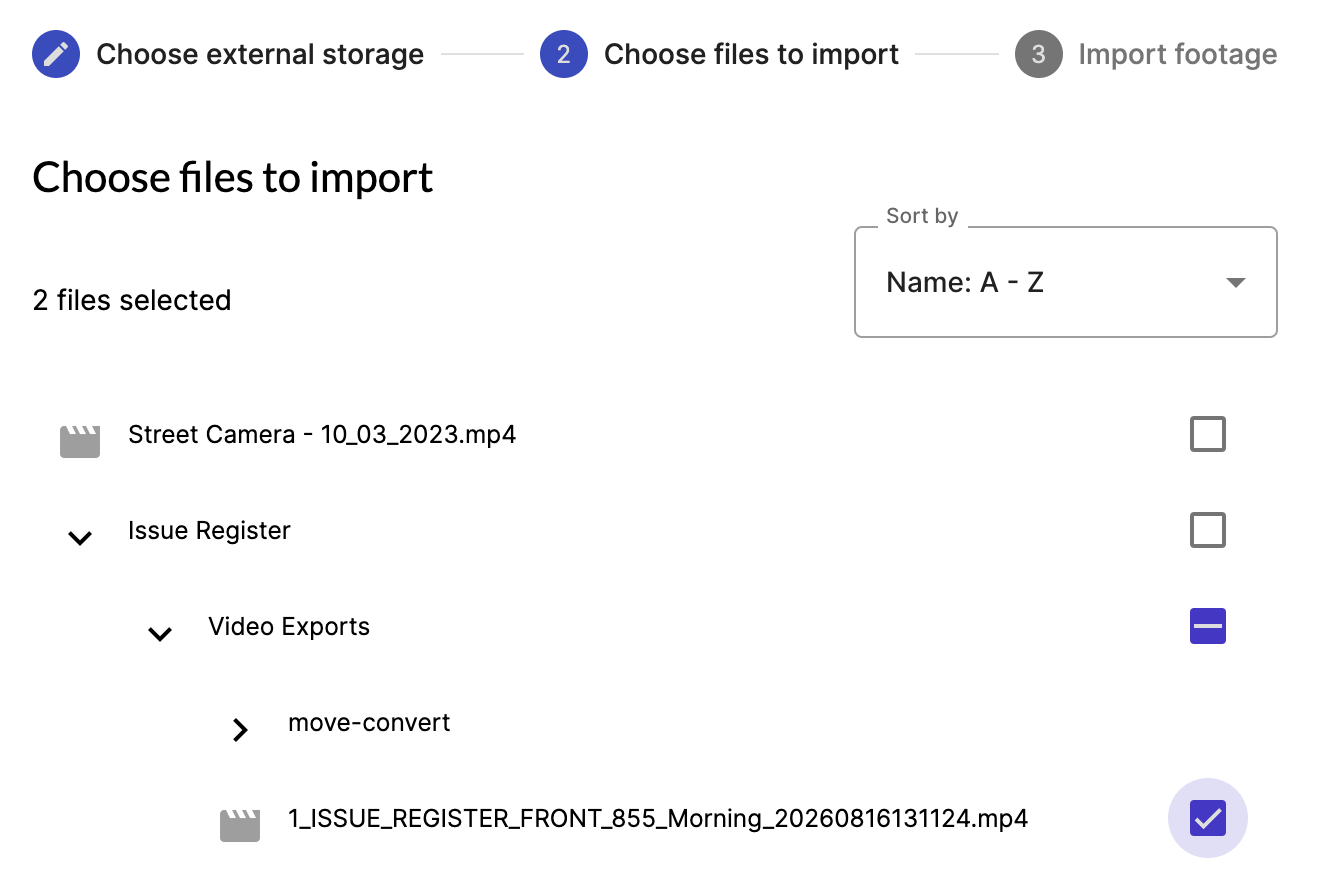Image resolution: width=1320 pixels, height=872 pixels.
Task: Collapse the Video Exports folder chevron
Action: [160, 634]
